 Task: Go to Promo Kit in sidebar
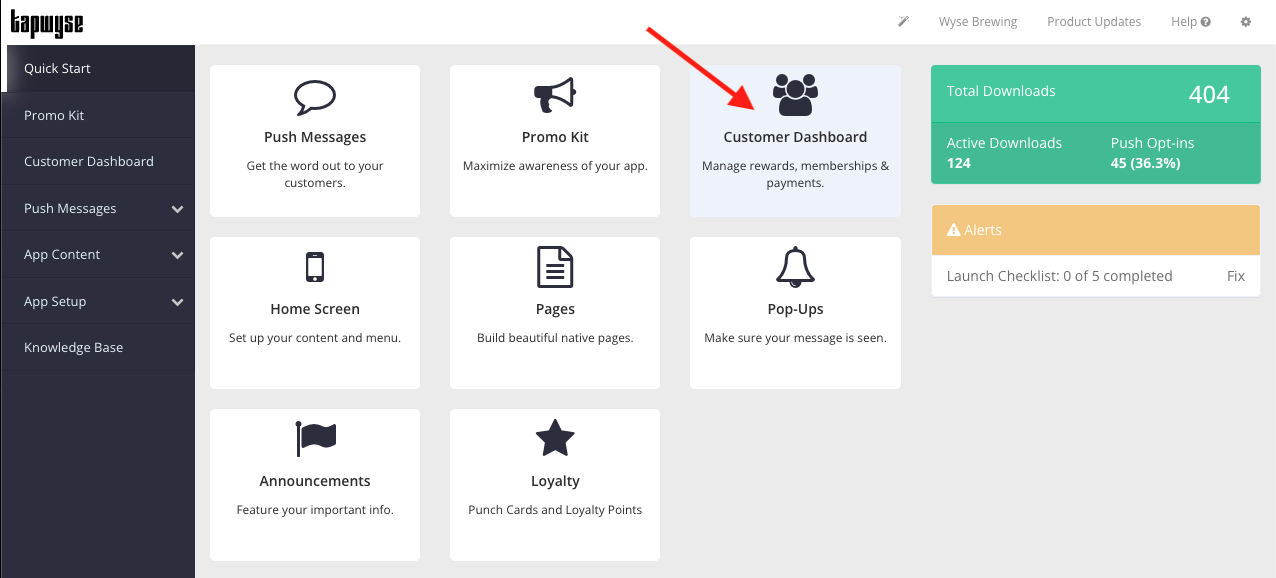54,115
